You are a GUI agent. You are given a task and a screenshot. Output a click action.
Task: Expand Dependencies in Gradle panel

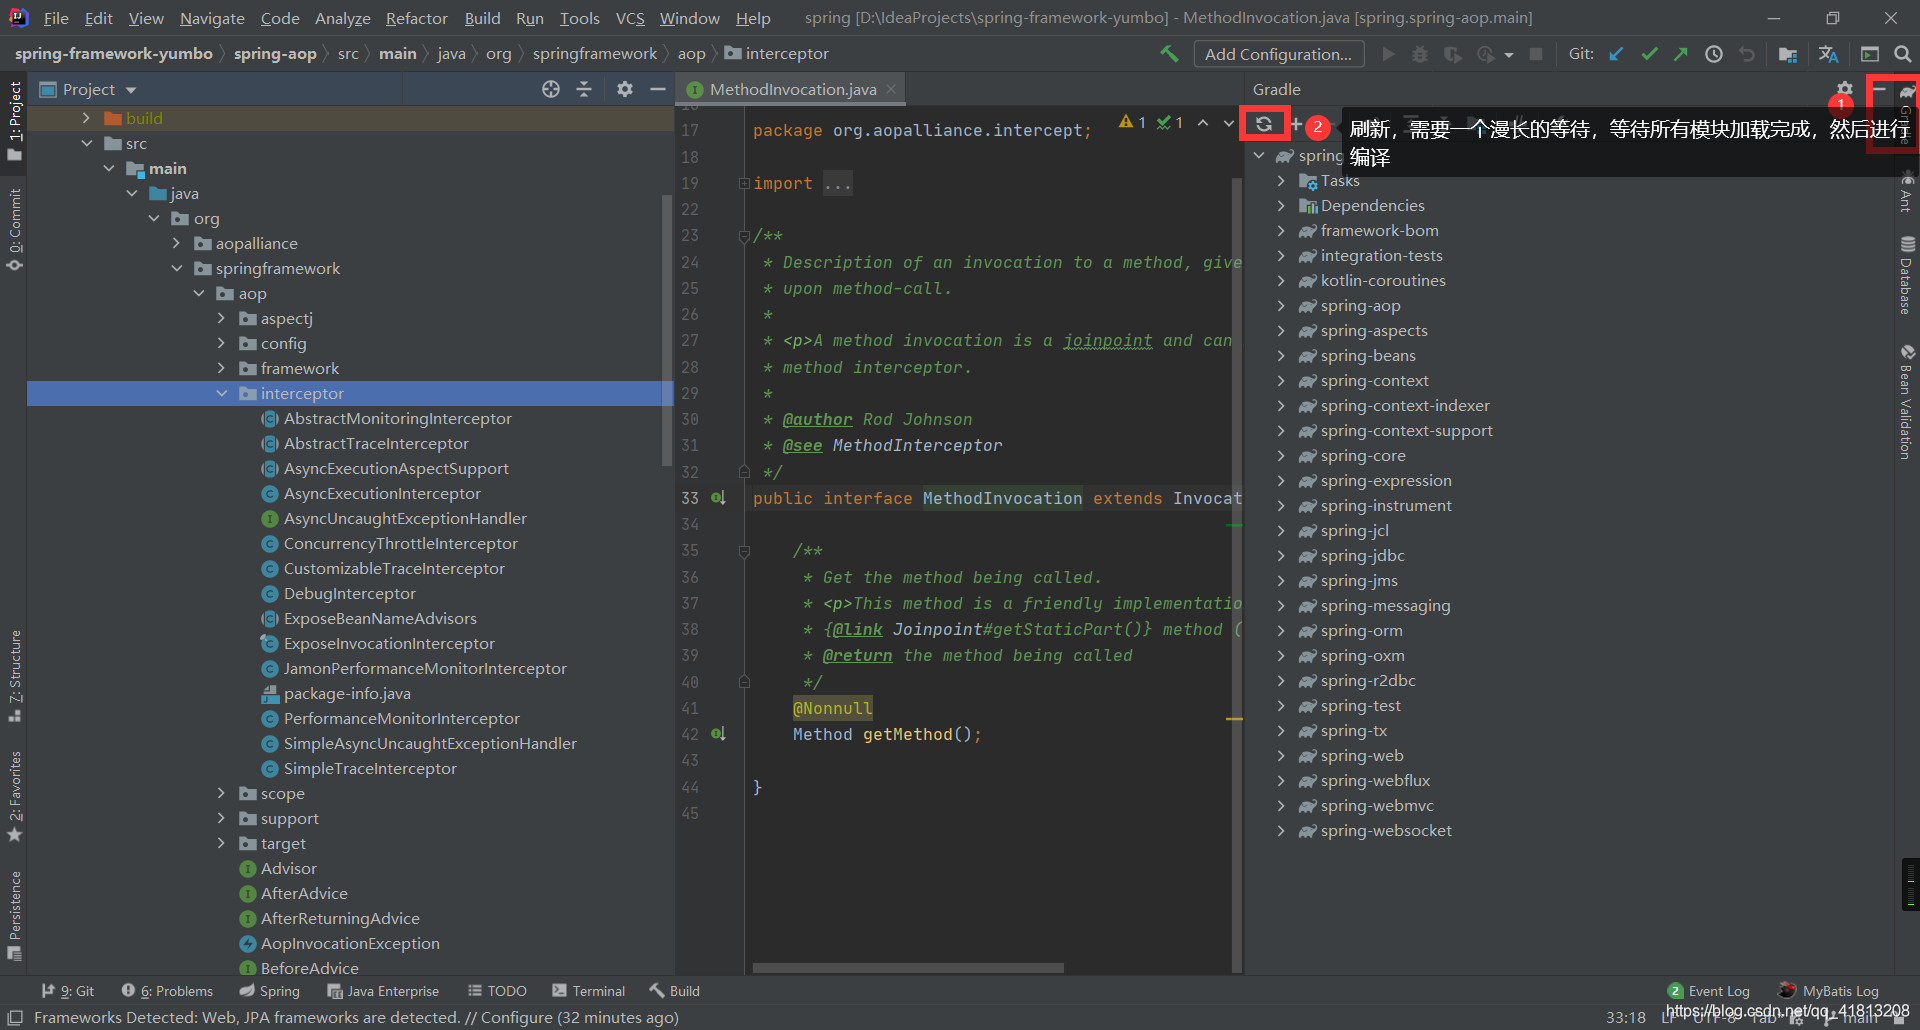tap(1281, 205)
